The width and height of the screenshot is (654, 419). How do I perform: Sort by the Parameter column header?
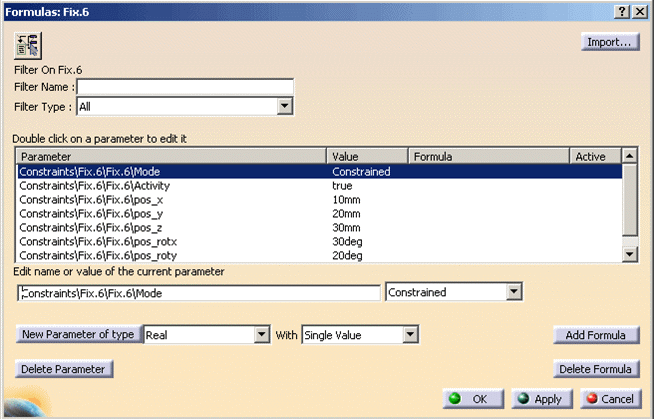tap(172, 157)
